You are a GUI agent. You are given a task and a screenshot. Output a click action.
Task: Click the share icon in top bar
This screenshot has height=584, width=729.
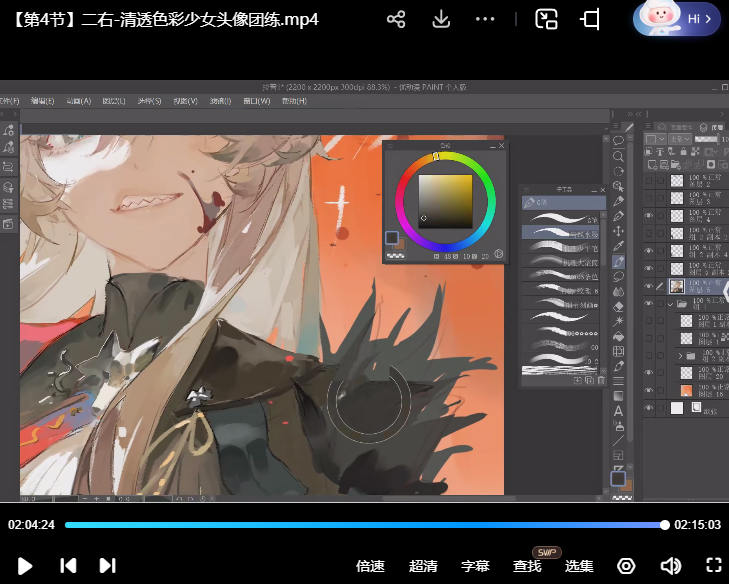click(x=396, y=19)
